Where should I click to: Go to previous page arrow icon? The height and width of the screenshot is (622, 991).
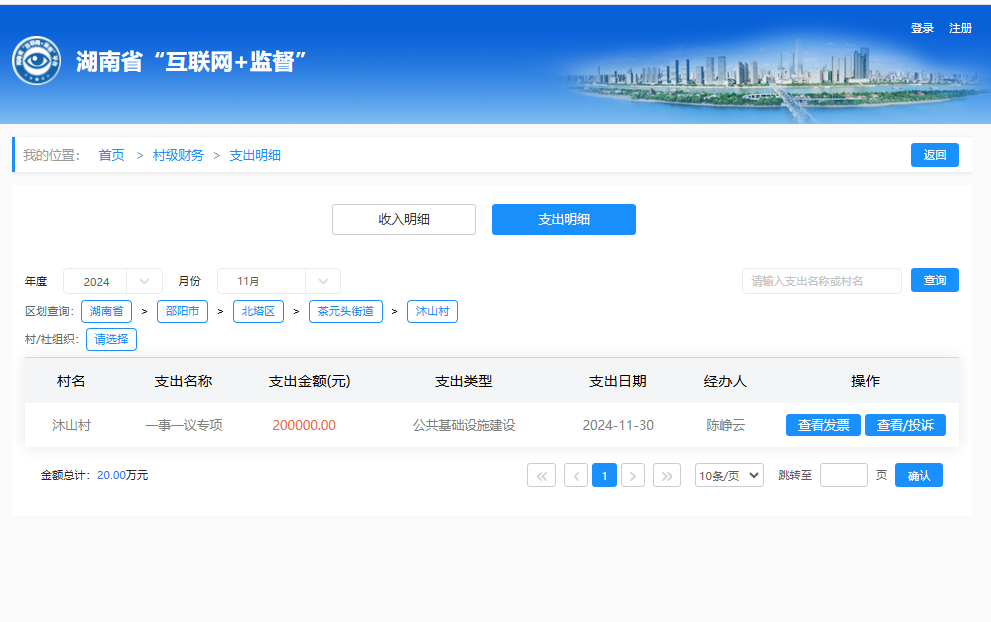(x=576, y=475)
